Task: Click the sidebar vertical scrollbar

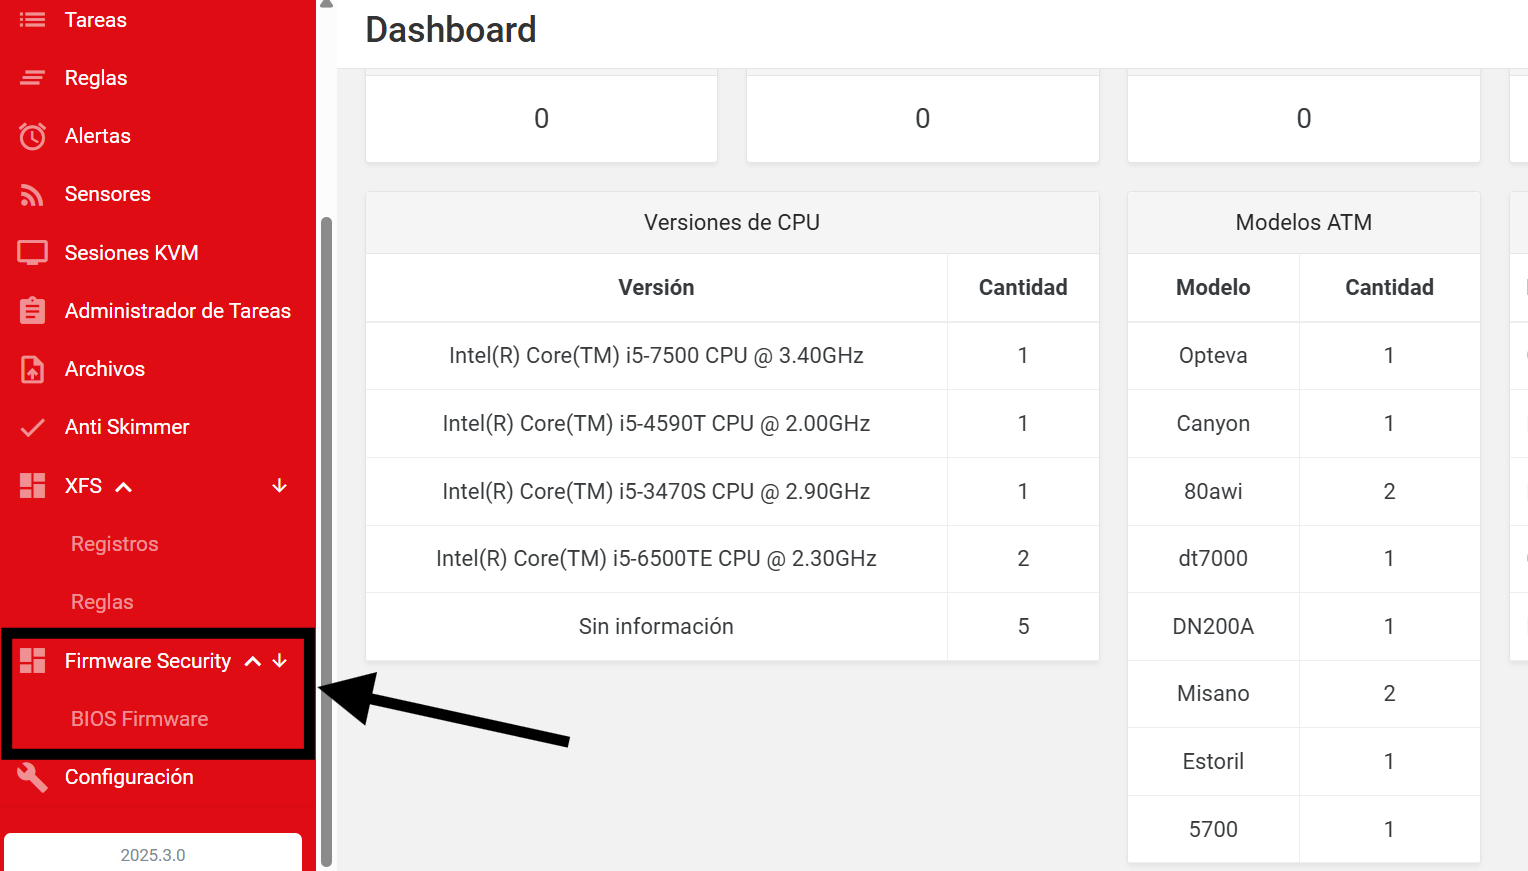Action: click(326, 540)
